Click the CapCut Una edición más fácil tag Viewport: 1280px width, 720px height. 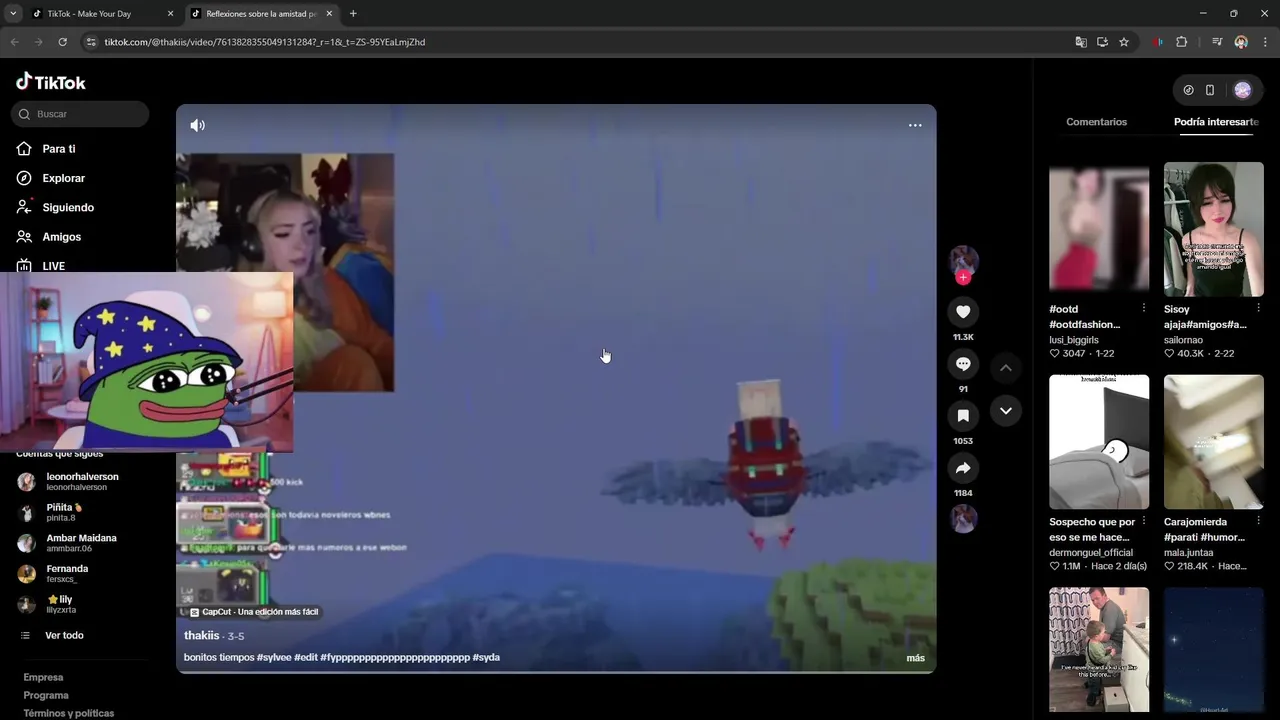(254, 612)
